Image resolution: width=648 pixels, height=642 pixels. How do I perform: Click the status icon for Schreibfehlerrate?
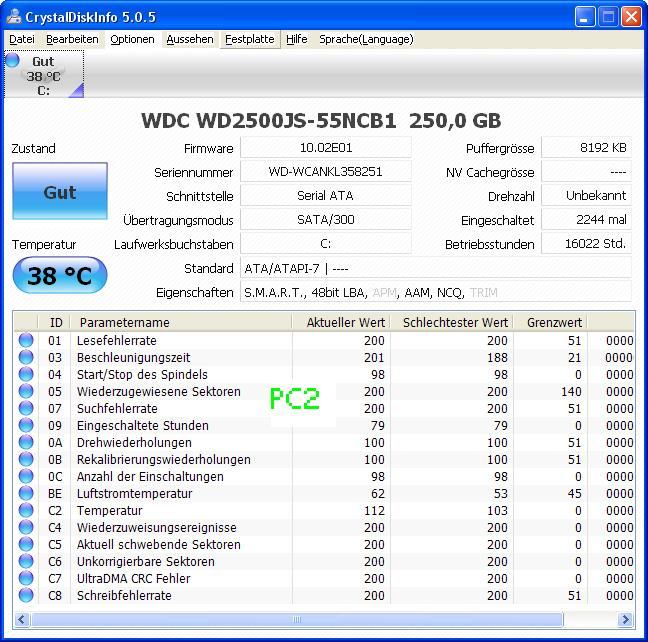coord(26,595)
